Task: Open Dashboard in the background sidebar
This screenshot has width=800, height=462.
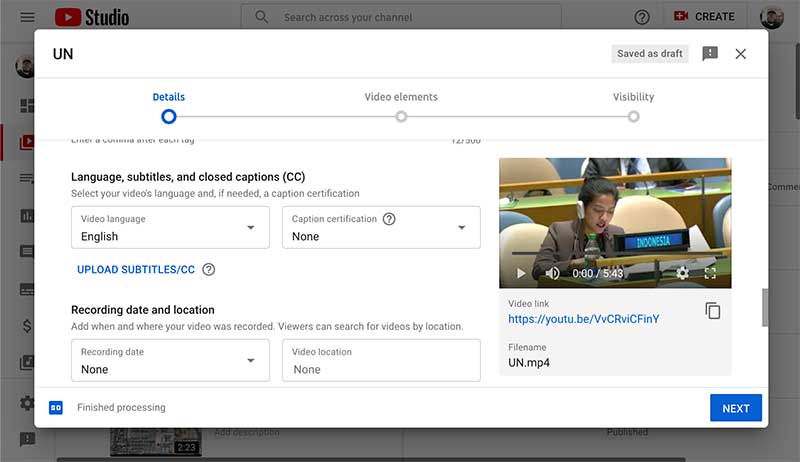Action: coord(27,106)
